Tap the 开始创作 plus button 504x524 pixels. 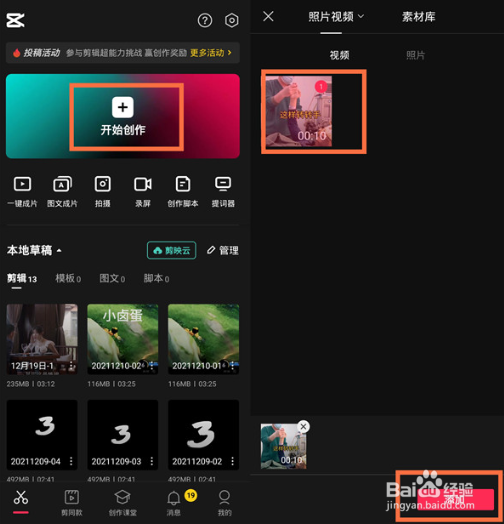coord(123,107)
